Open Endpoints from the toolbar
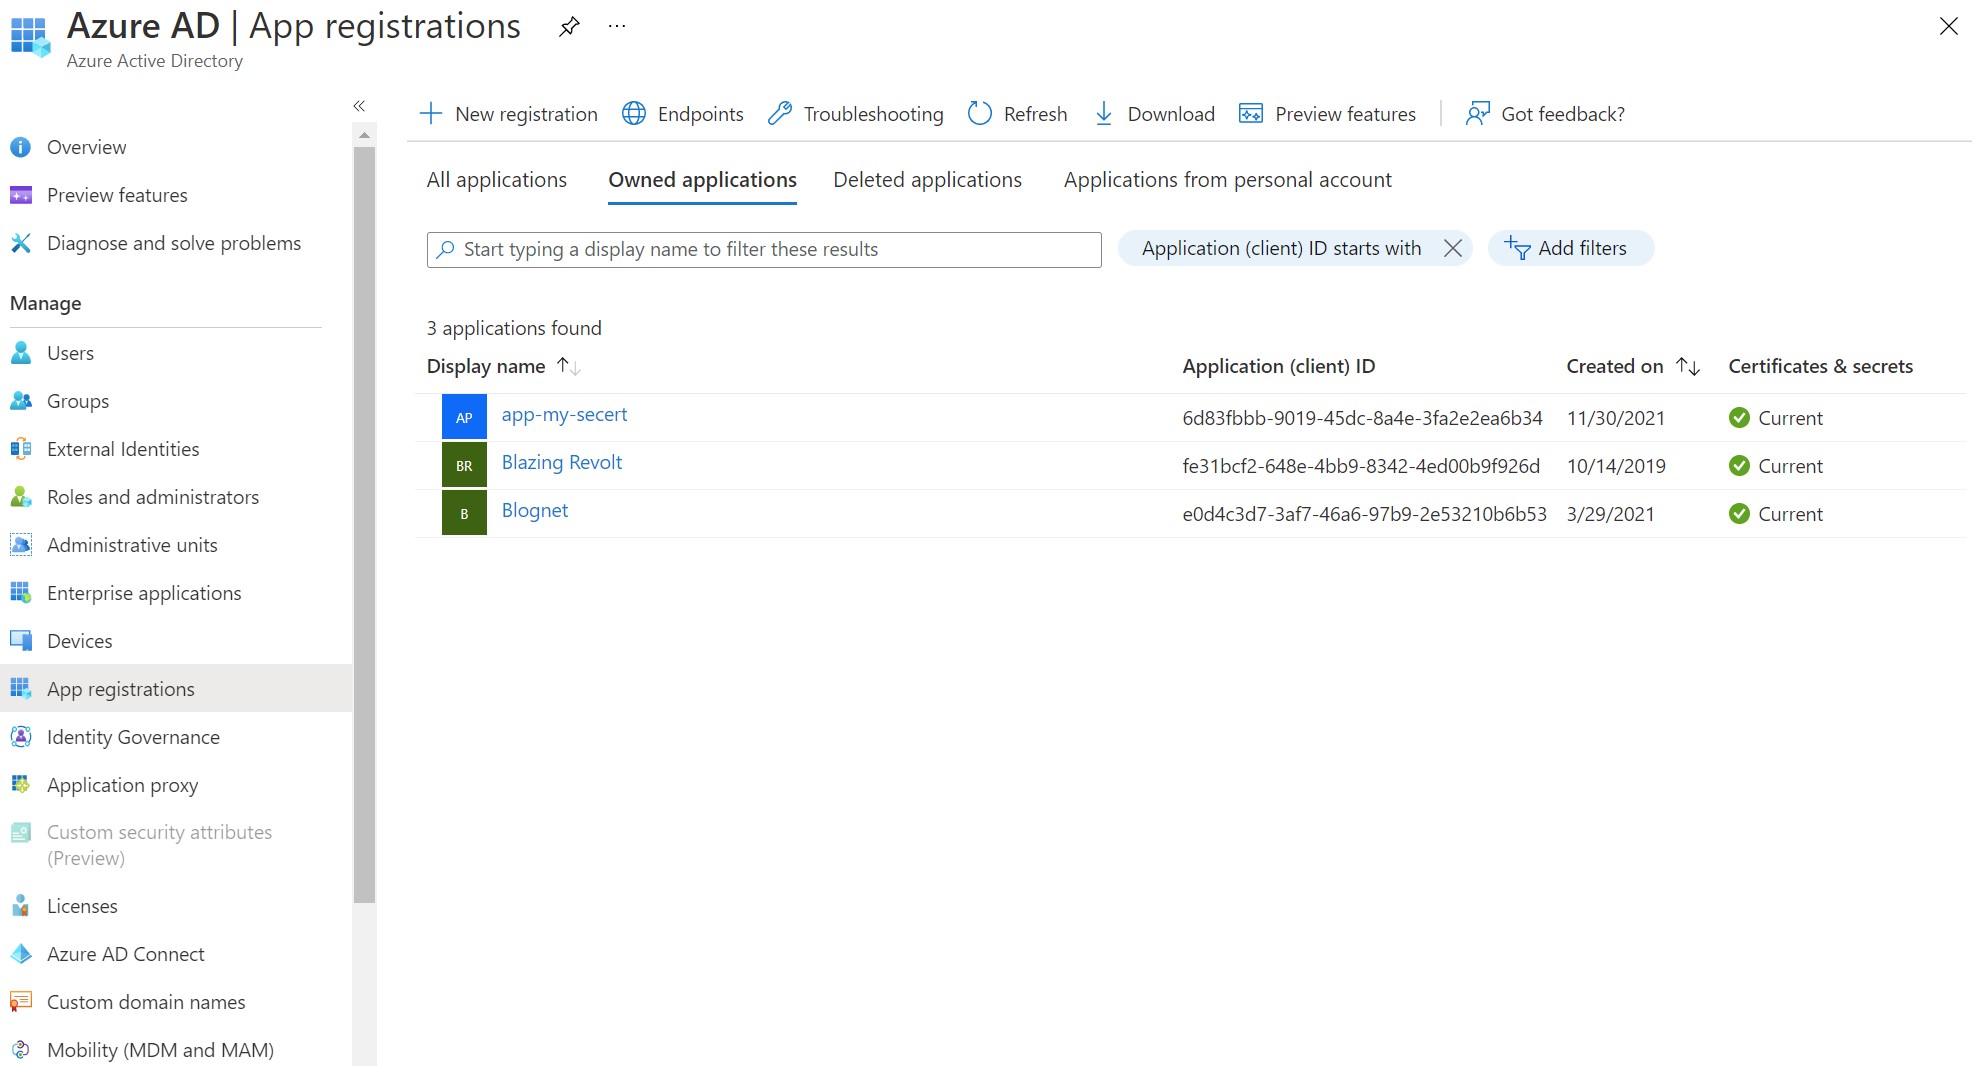 tap(683, 113)
